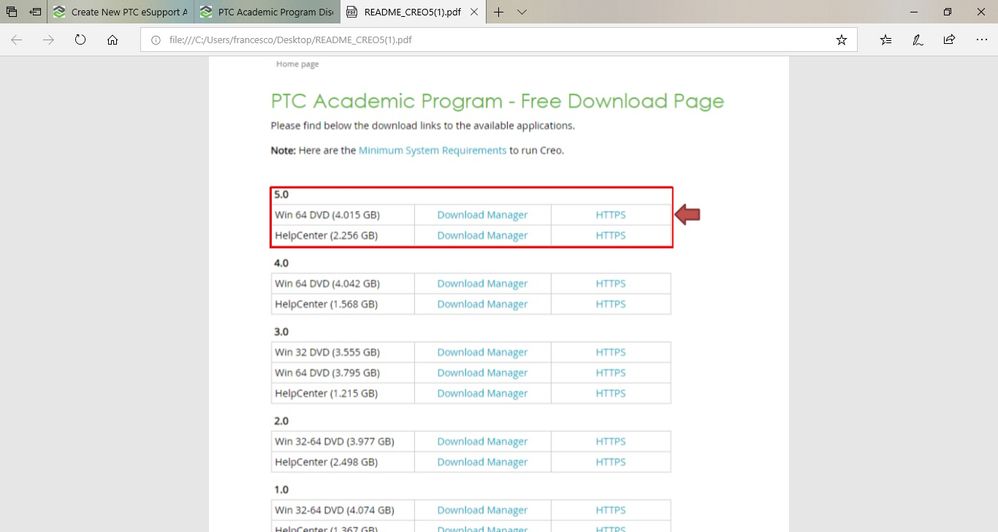The width and height of the screenshot is (998, 532).
Task: Click the 'Win 64 DVD (4.015 GB)' cell
Action: 342,215
